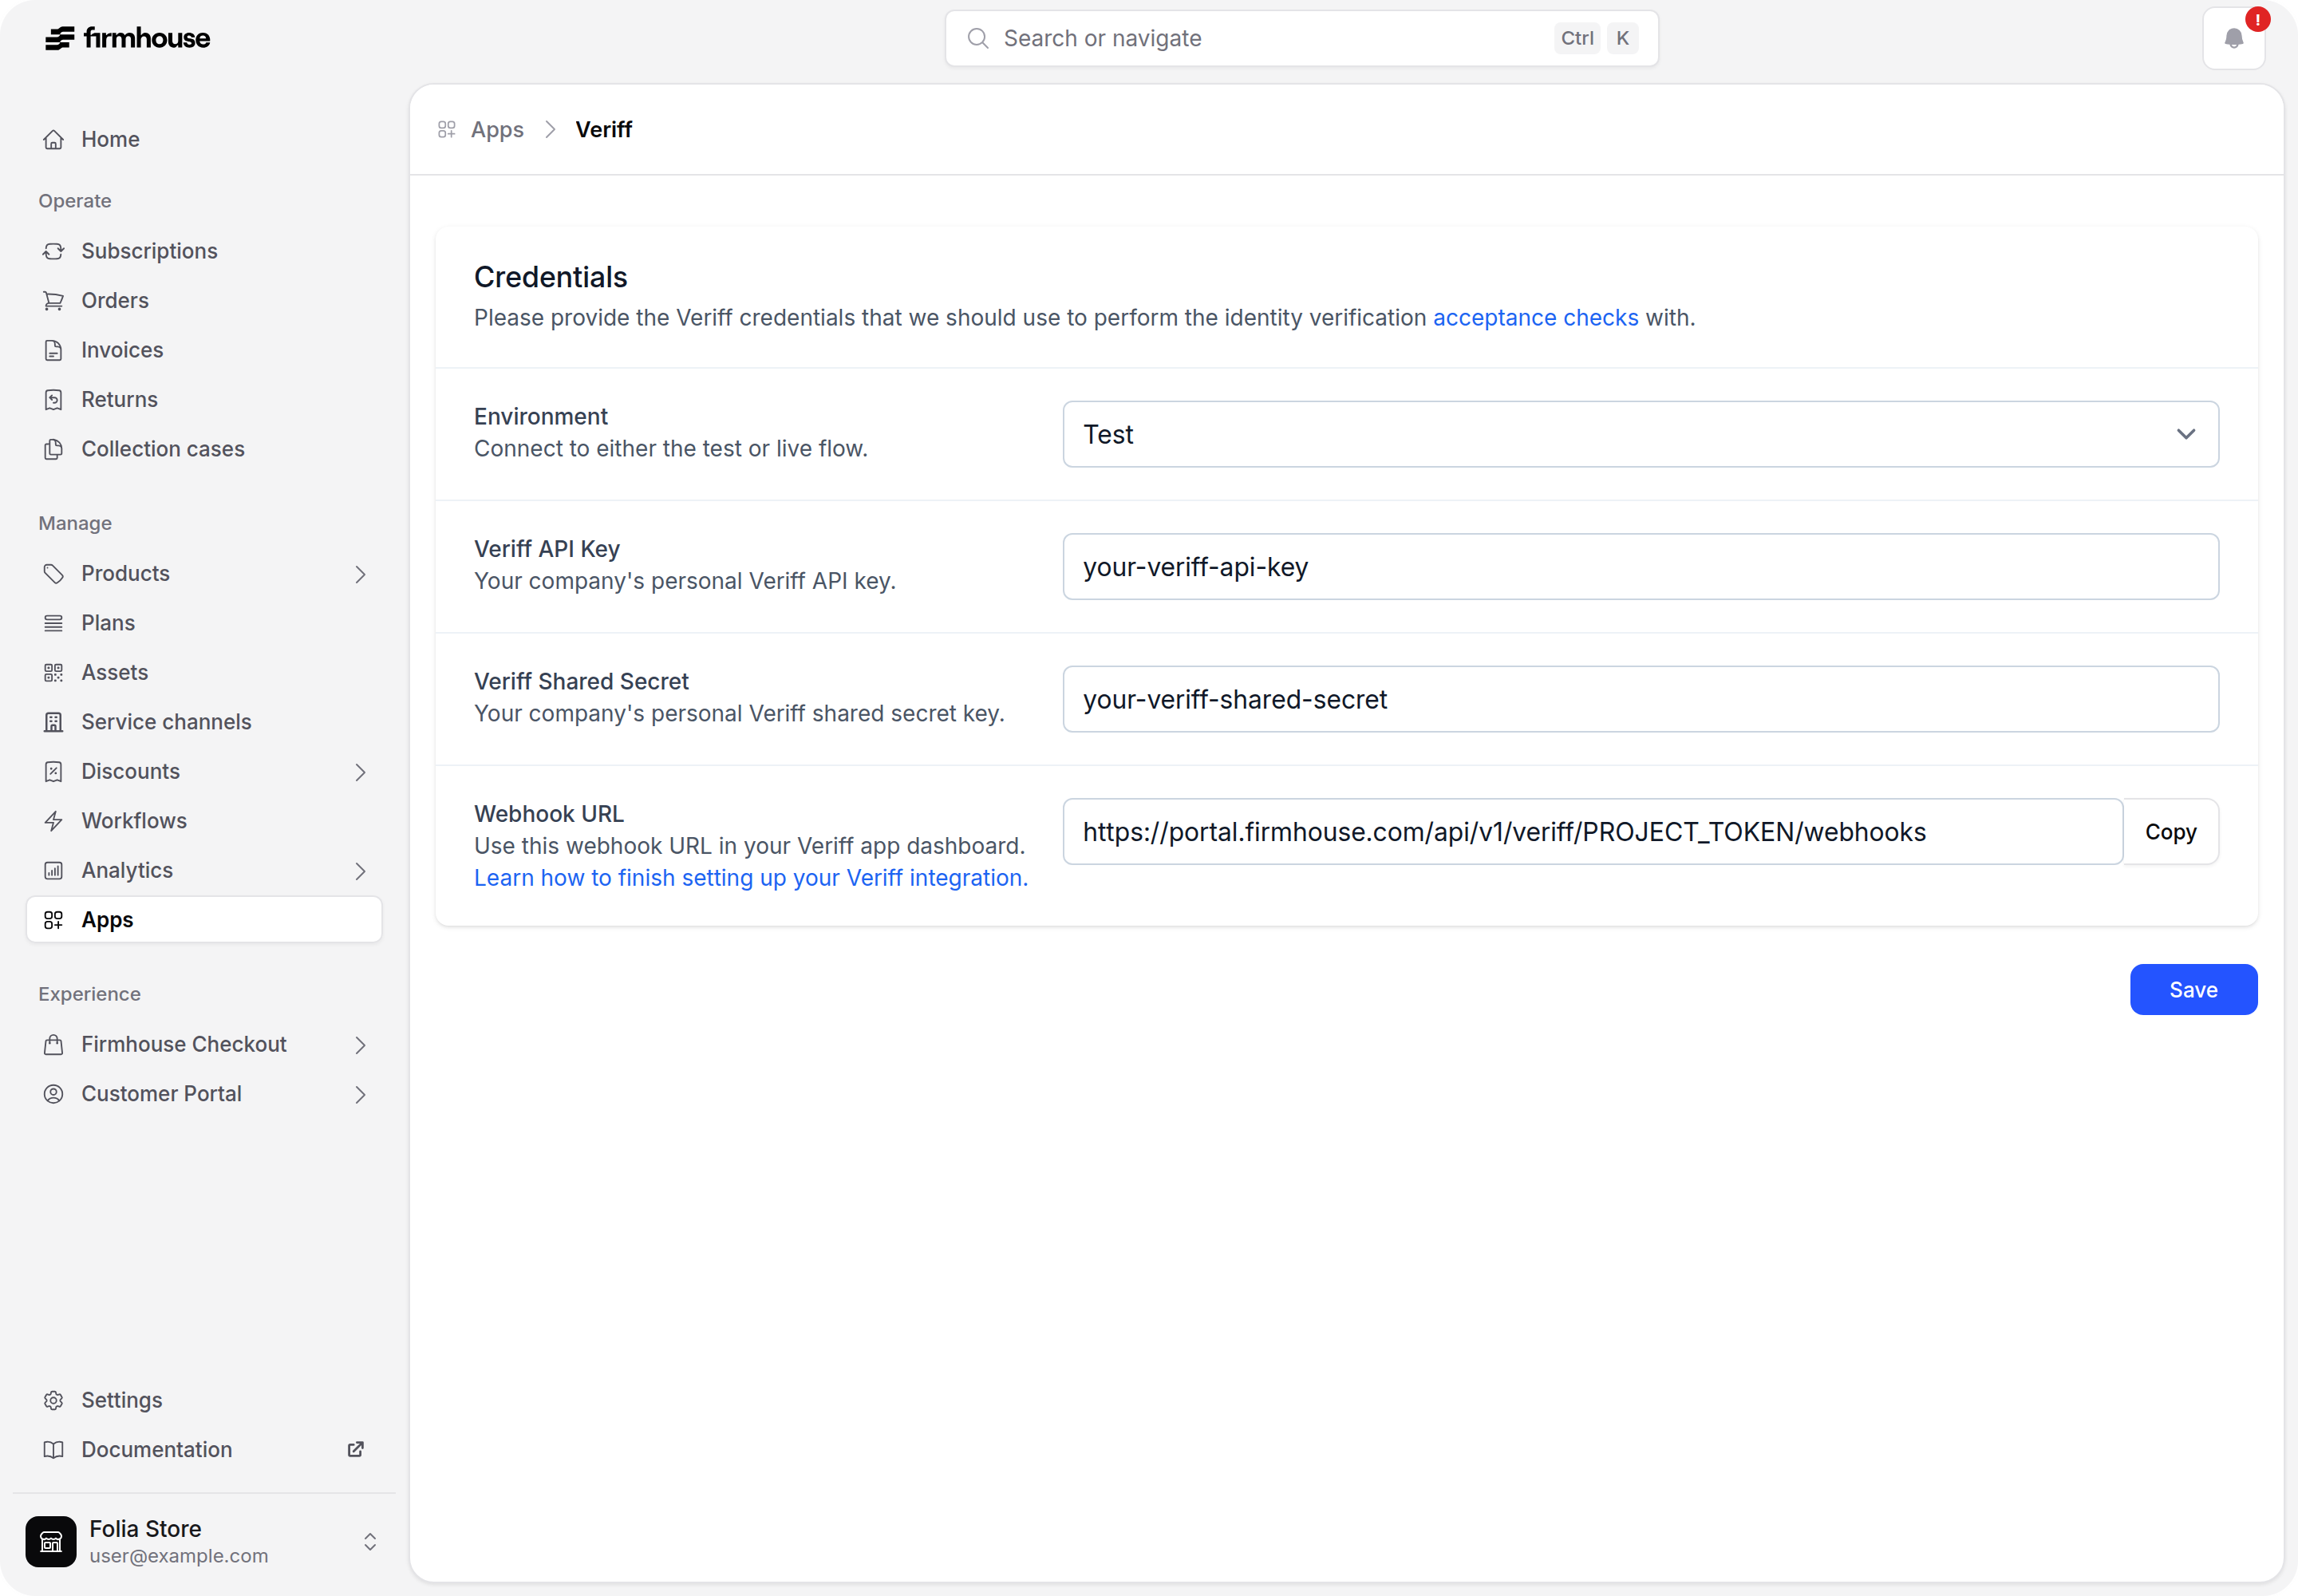
Task: Click the Folia Store avatar icon
Action: point(51,1541)
